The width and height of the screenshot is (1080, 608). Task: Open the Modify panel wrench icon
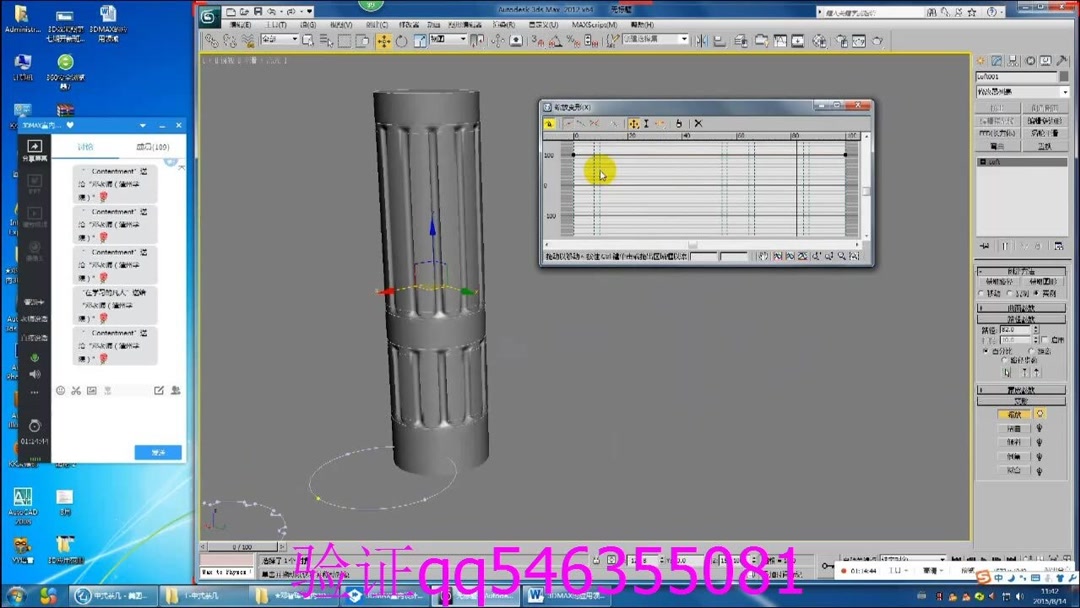pyautogui.click(x=1062, y=60)
